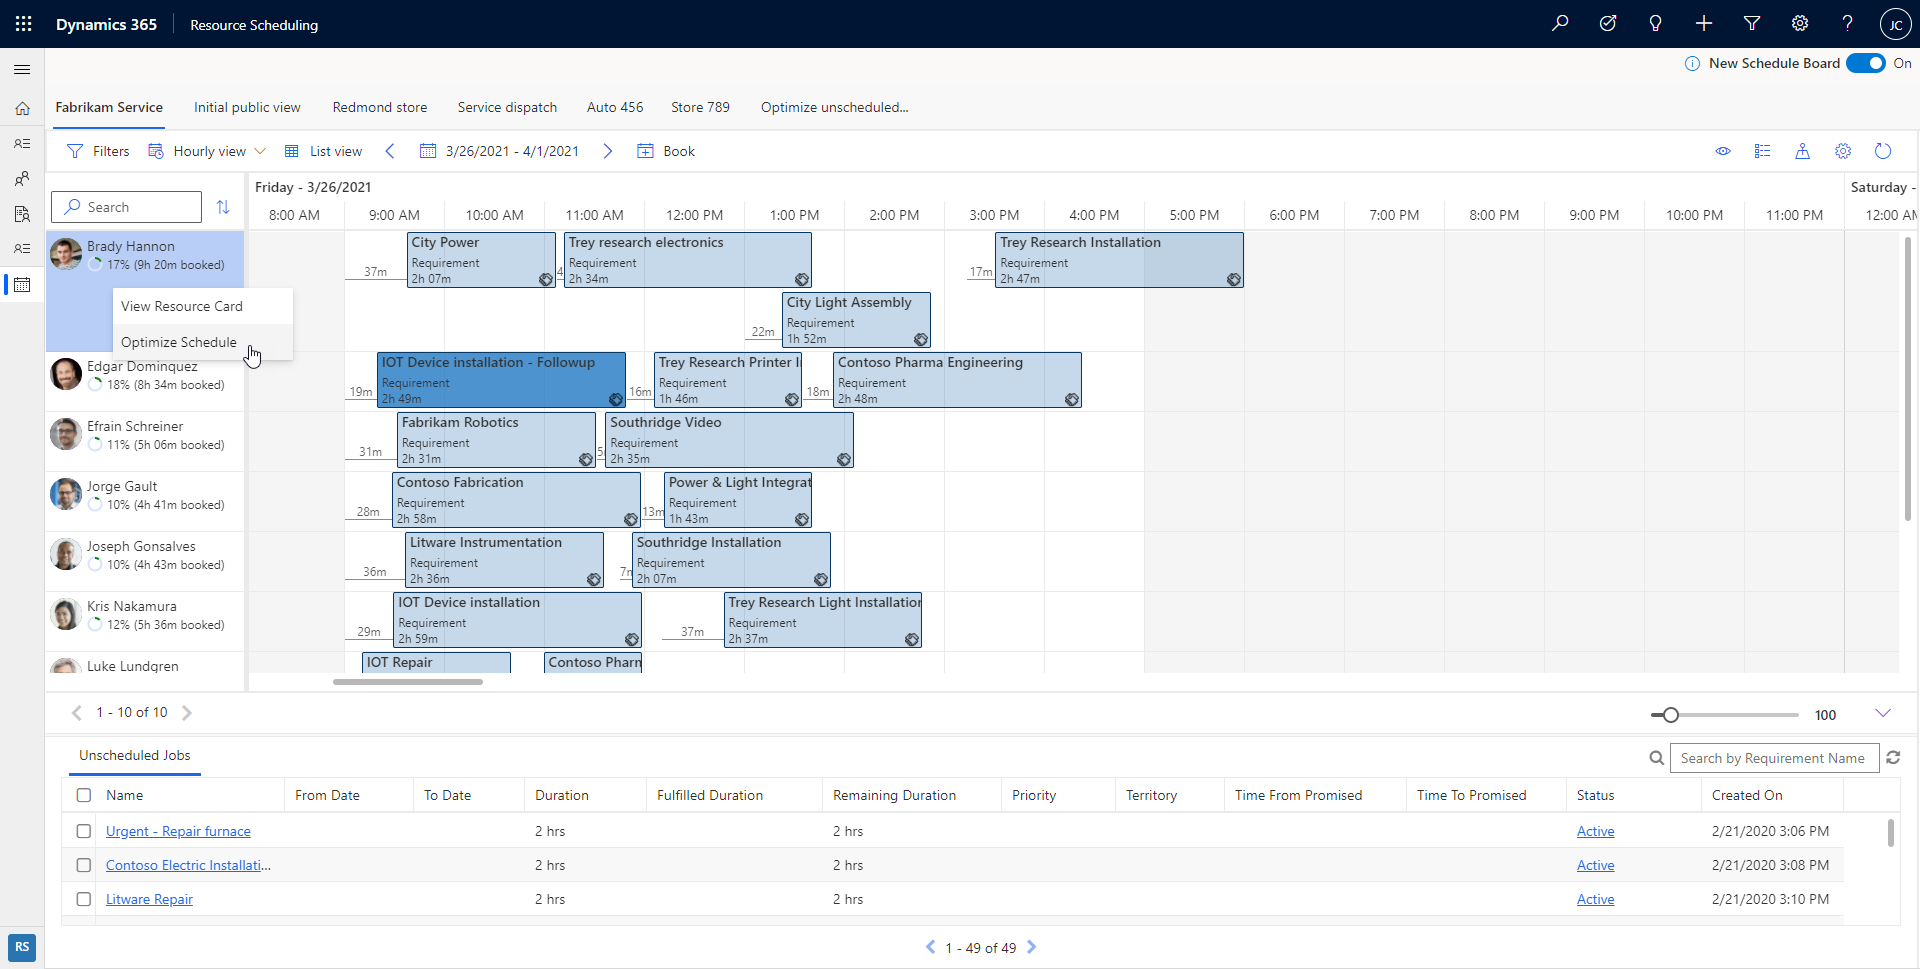Go to next date range
1920x969 pixels.
[608, 151]
